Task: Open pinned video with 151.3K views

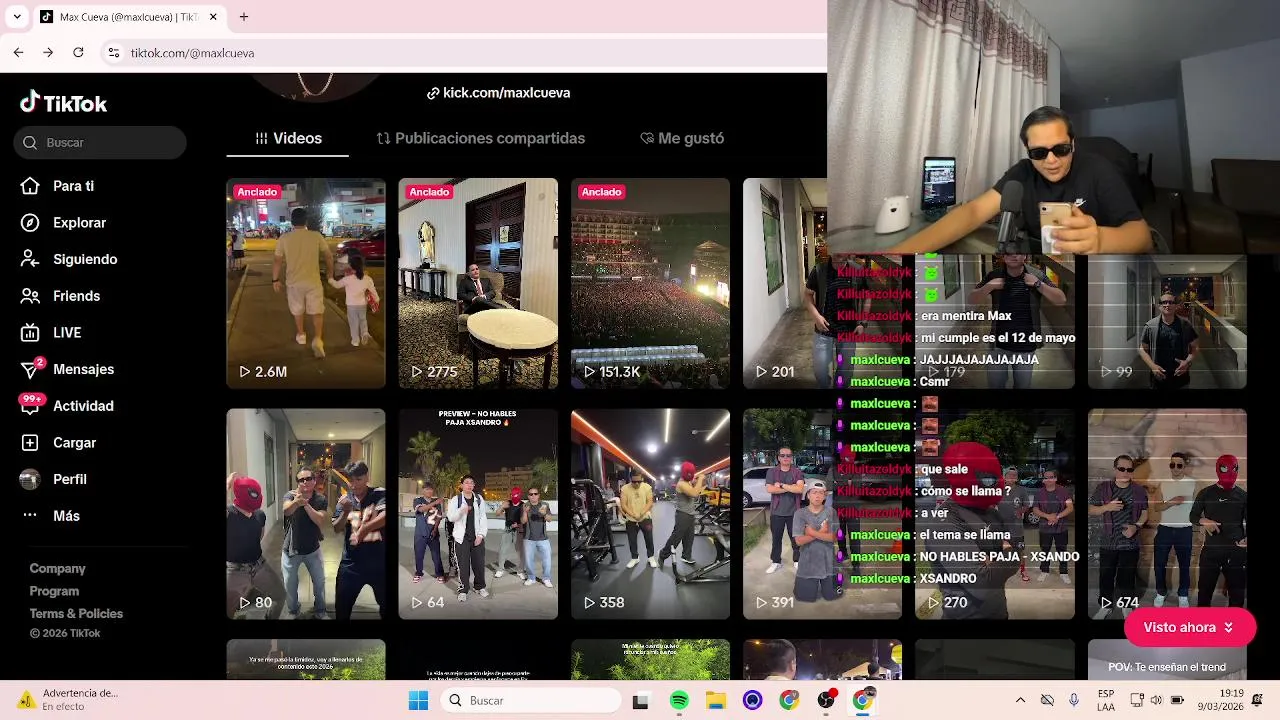Action: click(650, 283)
